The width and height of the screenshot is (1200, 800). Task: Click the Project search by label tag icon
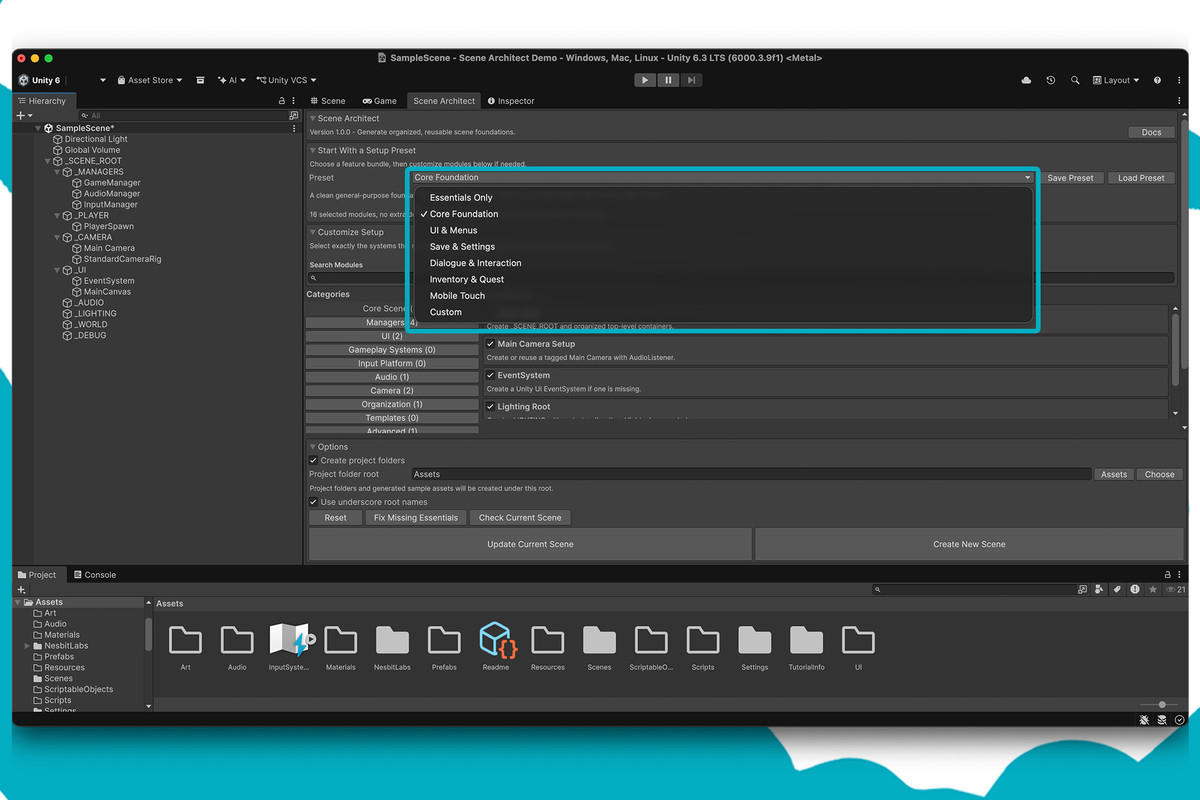(1117, 590)
